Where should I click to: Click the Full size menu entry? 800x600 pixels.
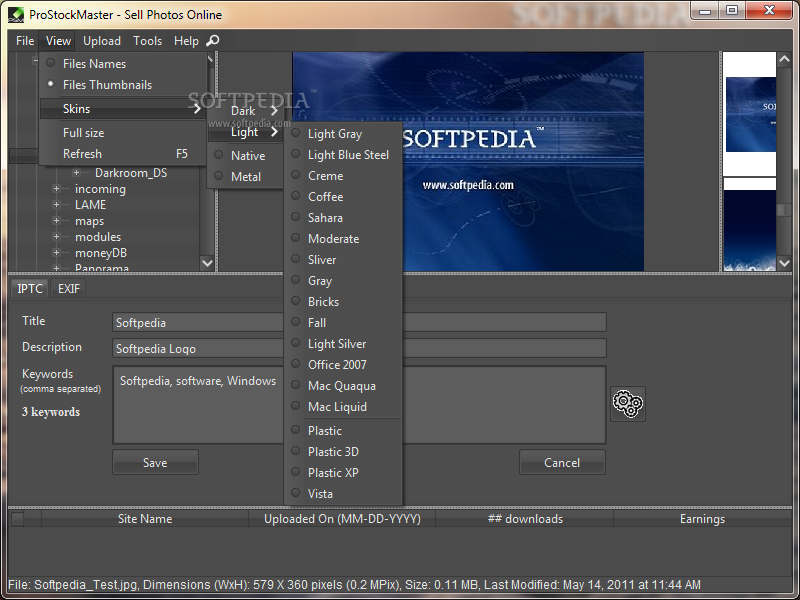point(122,133)
